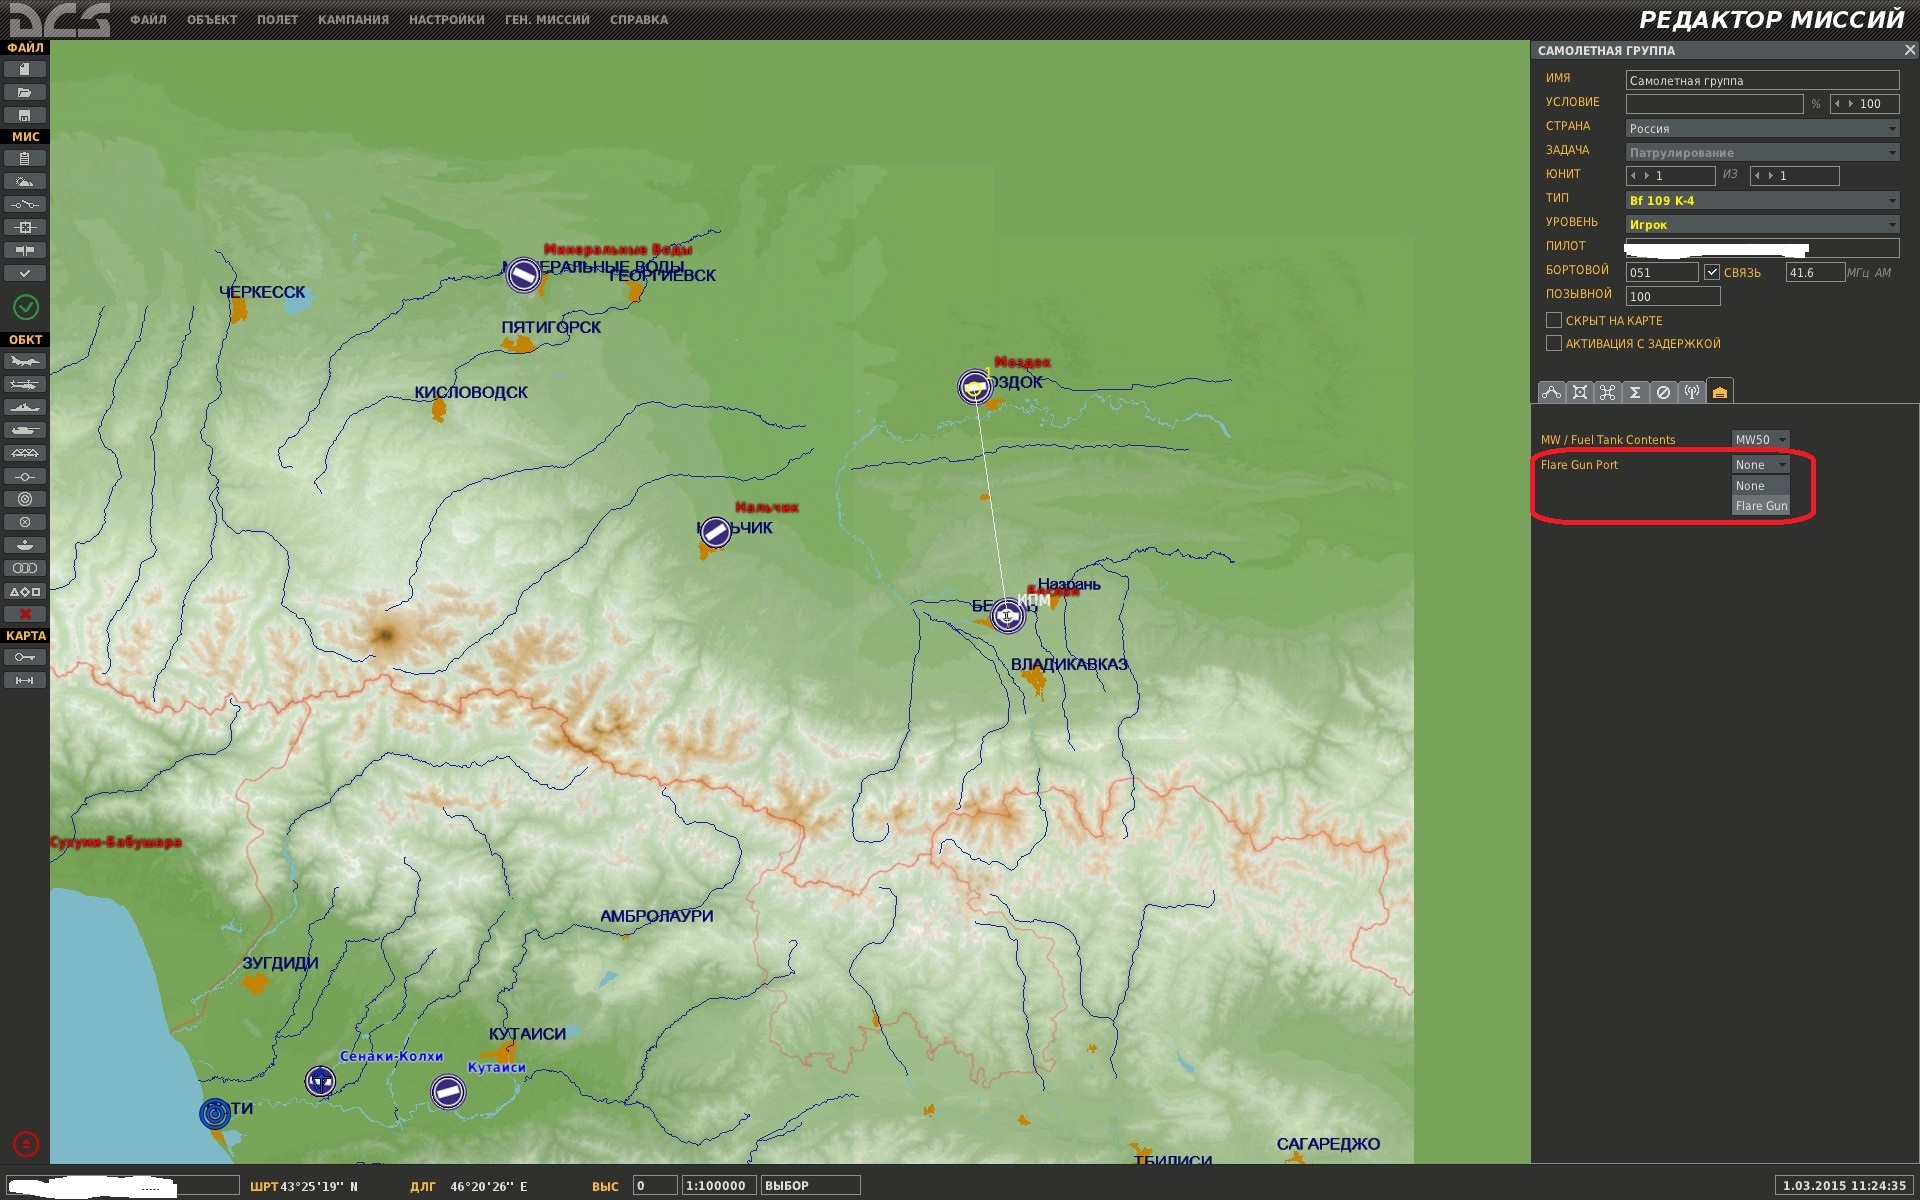Expand the ТИП aircraft type dropdown
Image resolution: width=1920 pixels, height=1200 pixels.
(x=1762, y=200)
